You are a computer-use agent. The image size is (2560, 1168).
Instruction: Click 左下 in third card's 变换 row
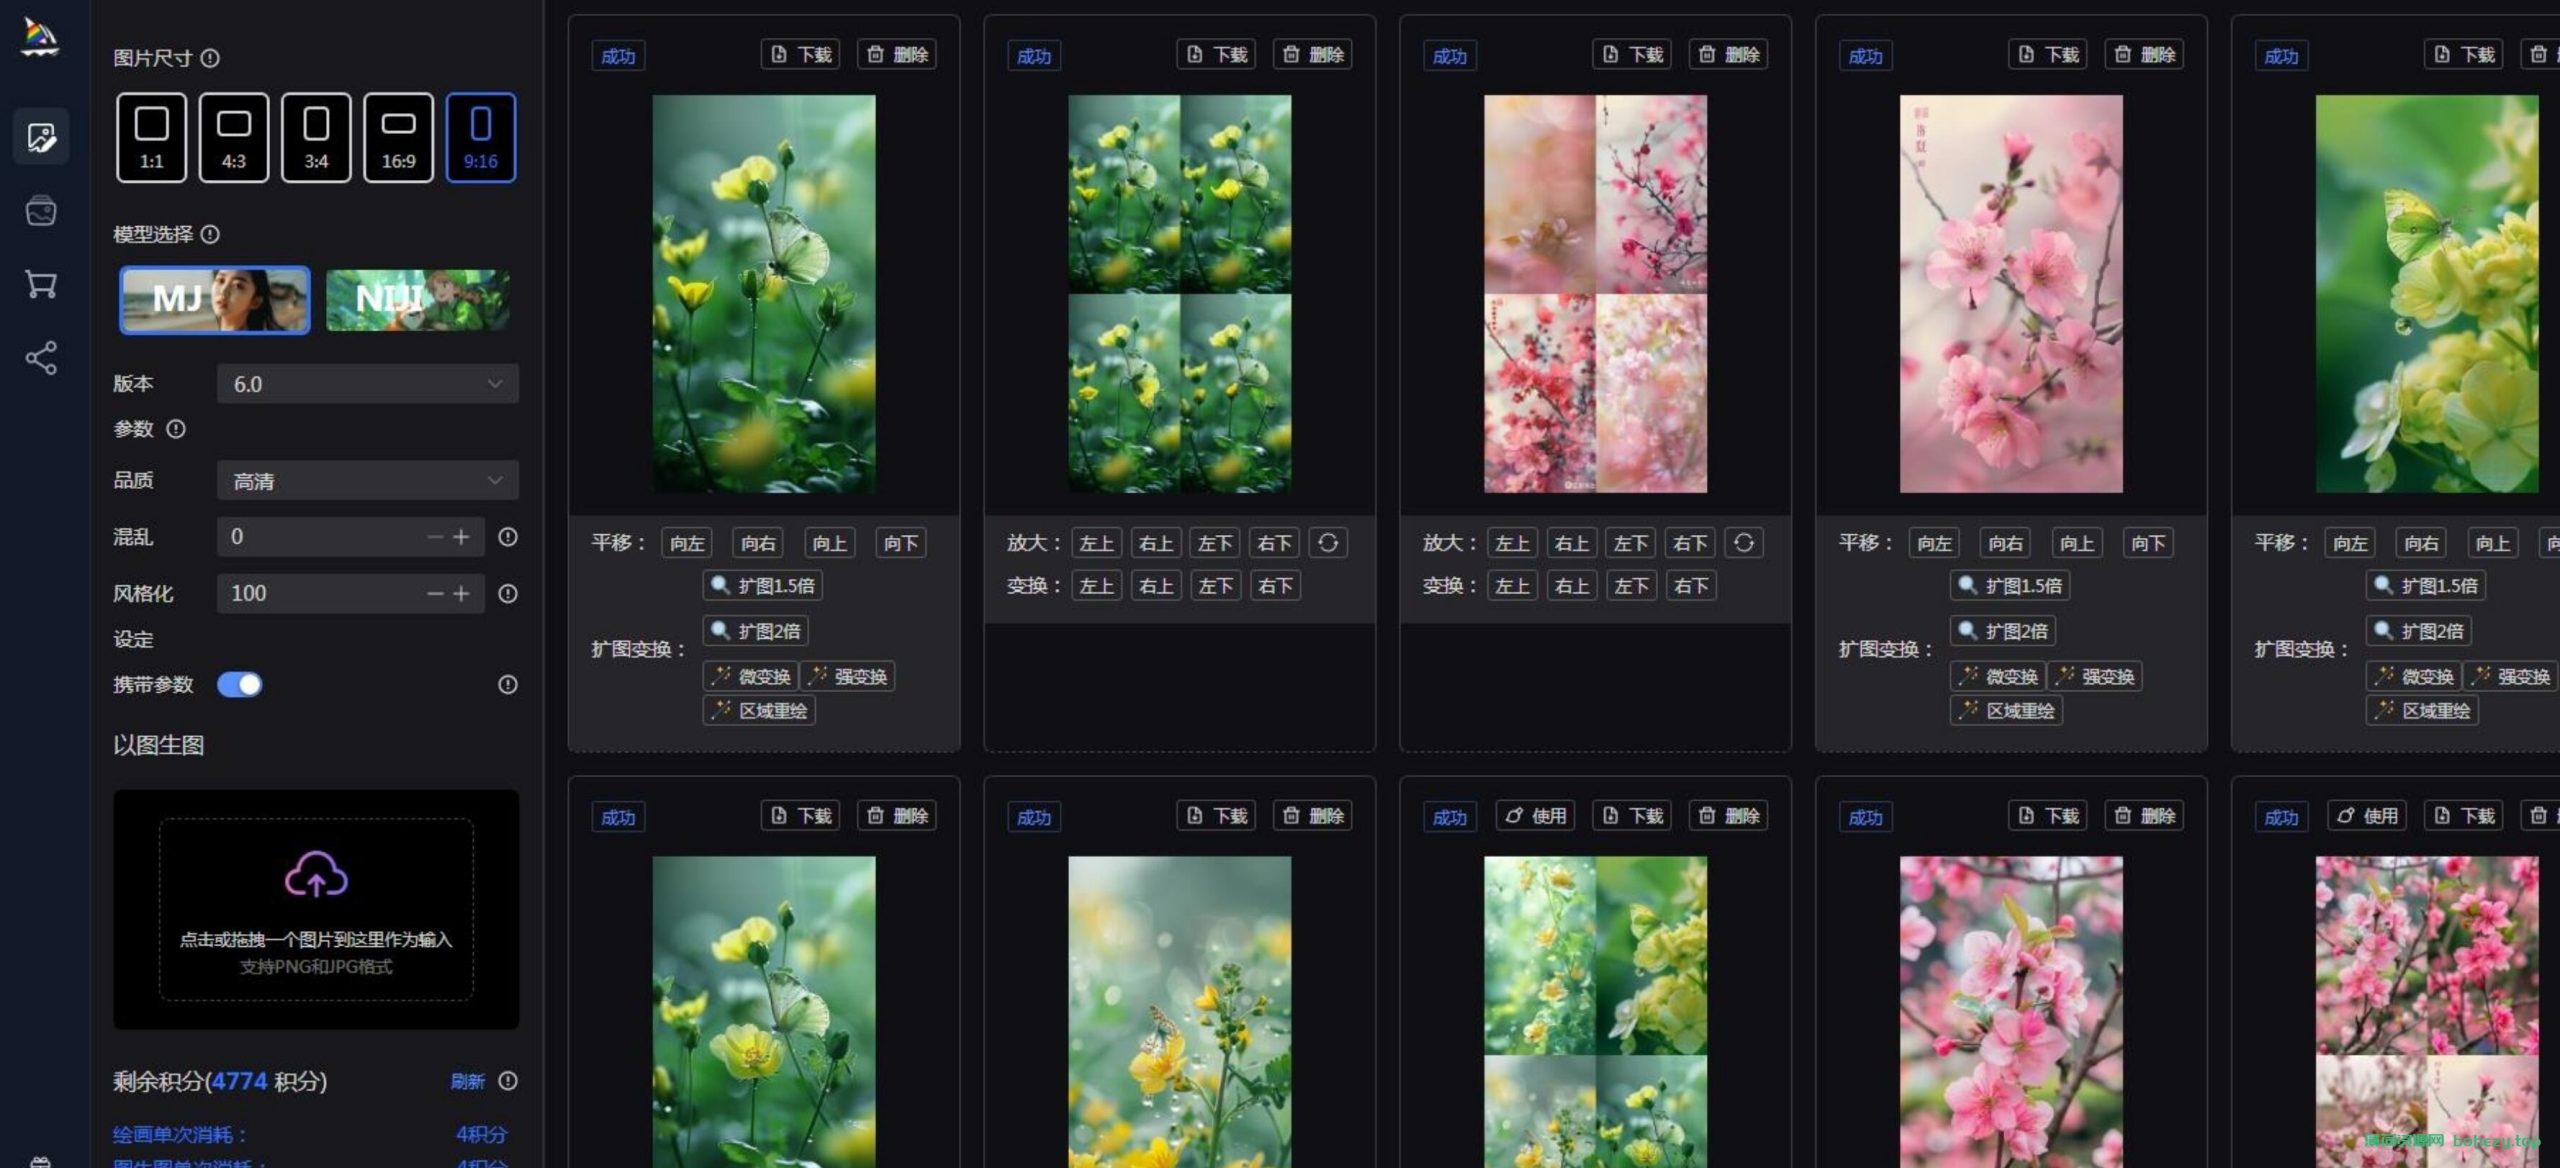(x=1631, y=586)
